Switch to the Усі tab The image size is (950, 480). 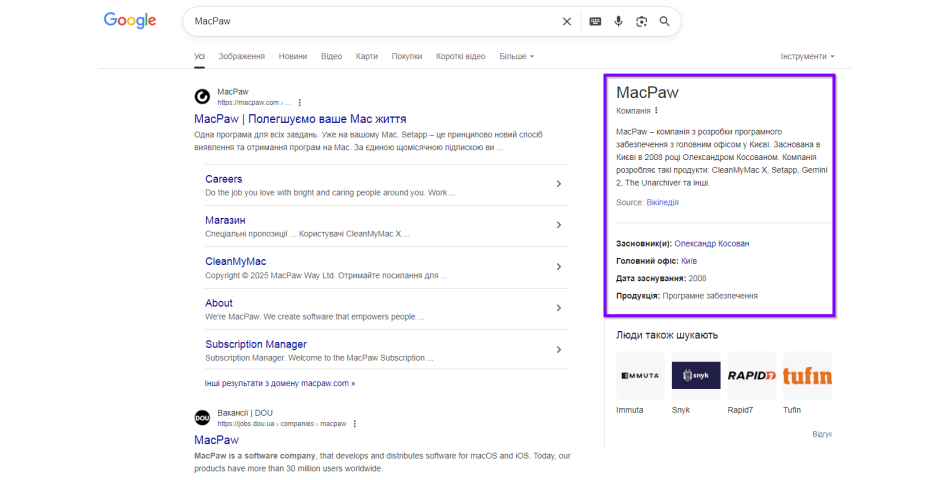[x=199, y=56]
